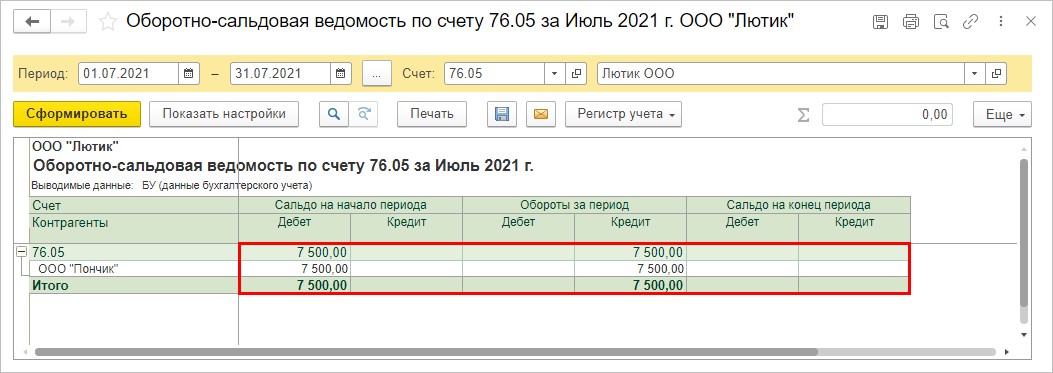Open calendar for start date 01.07.2021
Viewport: 1053px width, 373px height.
tap(189, 74)
